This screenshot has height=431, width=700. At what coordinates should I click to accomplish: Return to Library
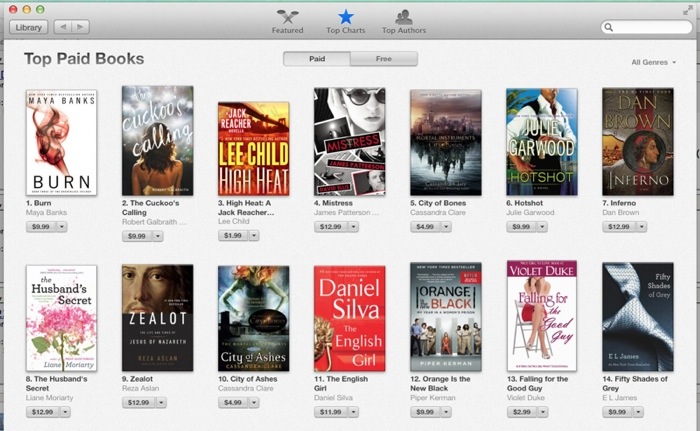point(28,27)
